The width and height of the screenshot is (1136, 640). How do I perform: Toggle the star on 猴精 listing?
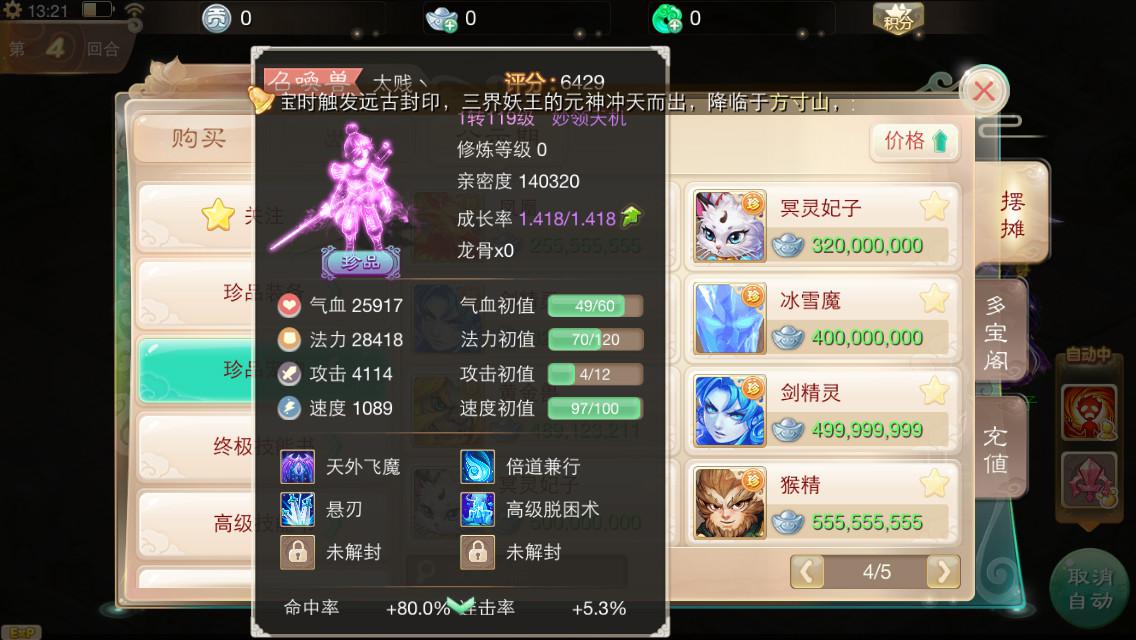point(935,483)
